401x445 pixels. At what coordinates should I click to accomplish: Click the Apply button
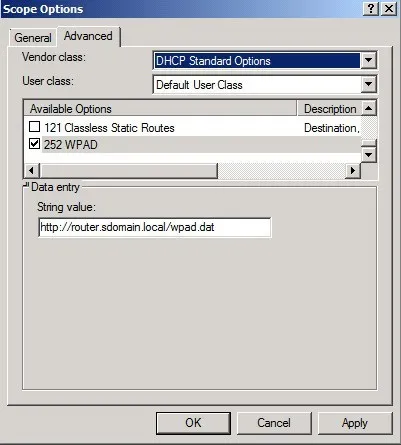point(355,423)
